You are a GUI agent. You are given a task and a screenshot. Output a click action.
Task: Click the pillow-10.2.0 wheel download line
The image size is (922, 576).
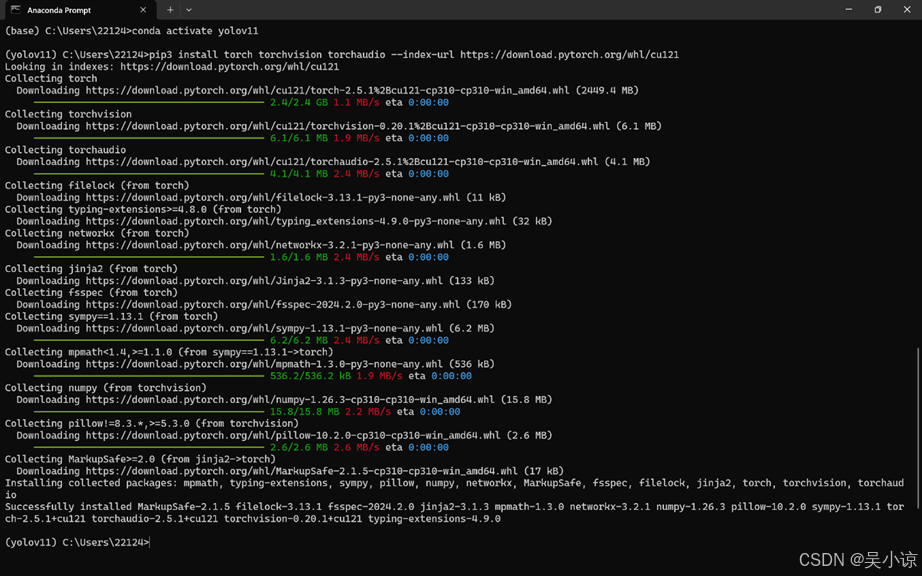284,436
